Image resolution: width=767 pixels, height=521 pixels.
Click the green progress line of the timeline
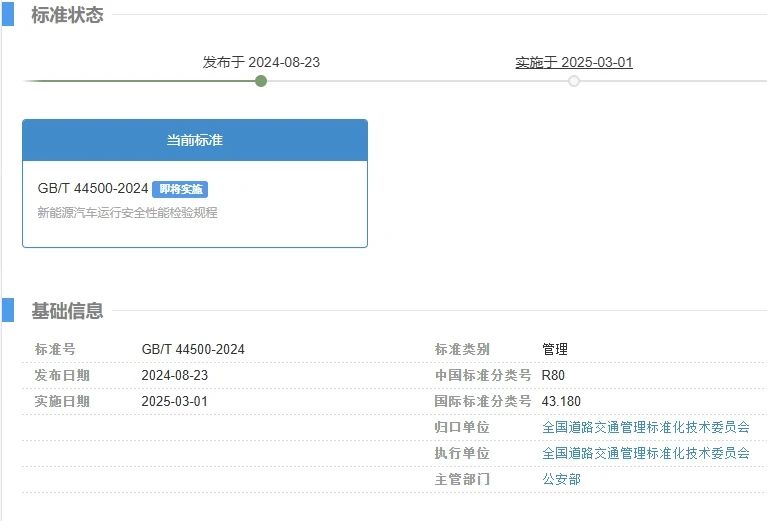[140, 81]
